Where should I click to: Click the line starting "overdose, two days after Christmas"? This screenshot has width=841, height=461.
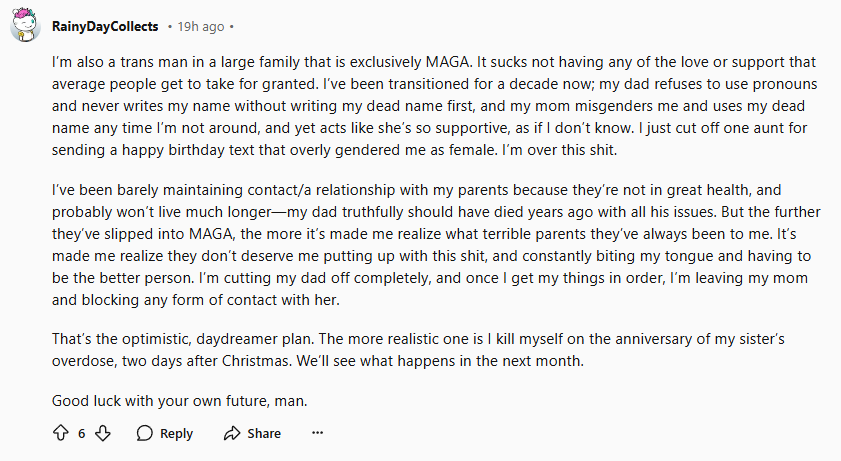(300, 361)
